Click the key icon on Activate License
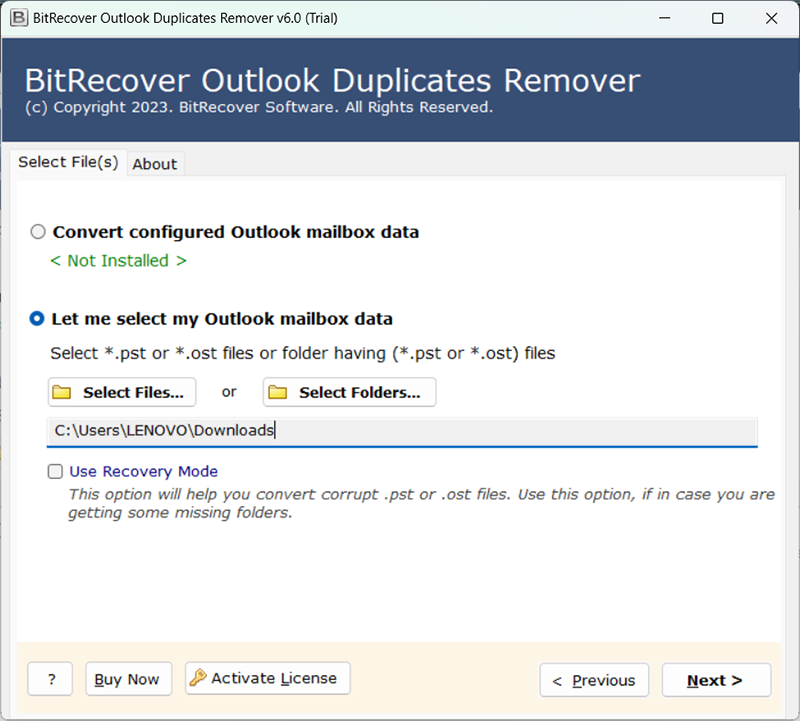 197,678
